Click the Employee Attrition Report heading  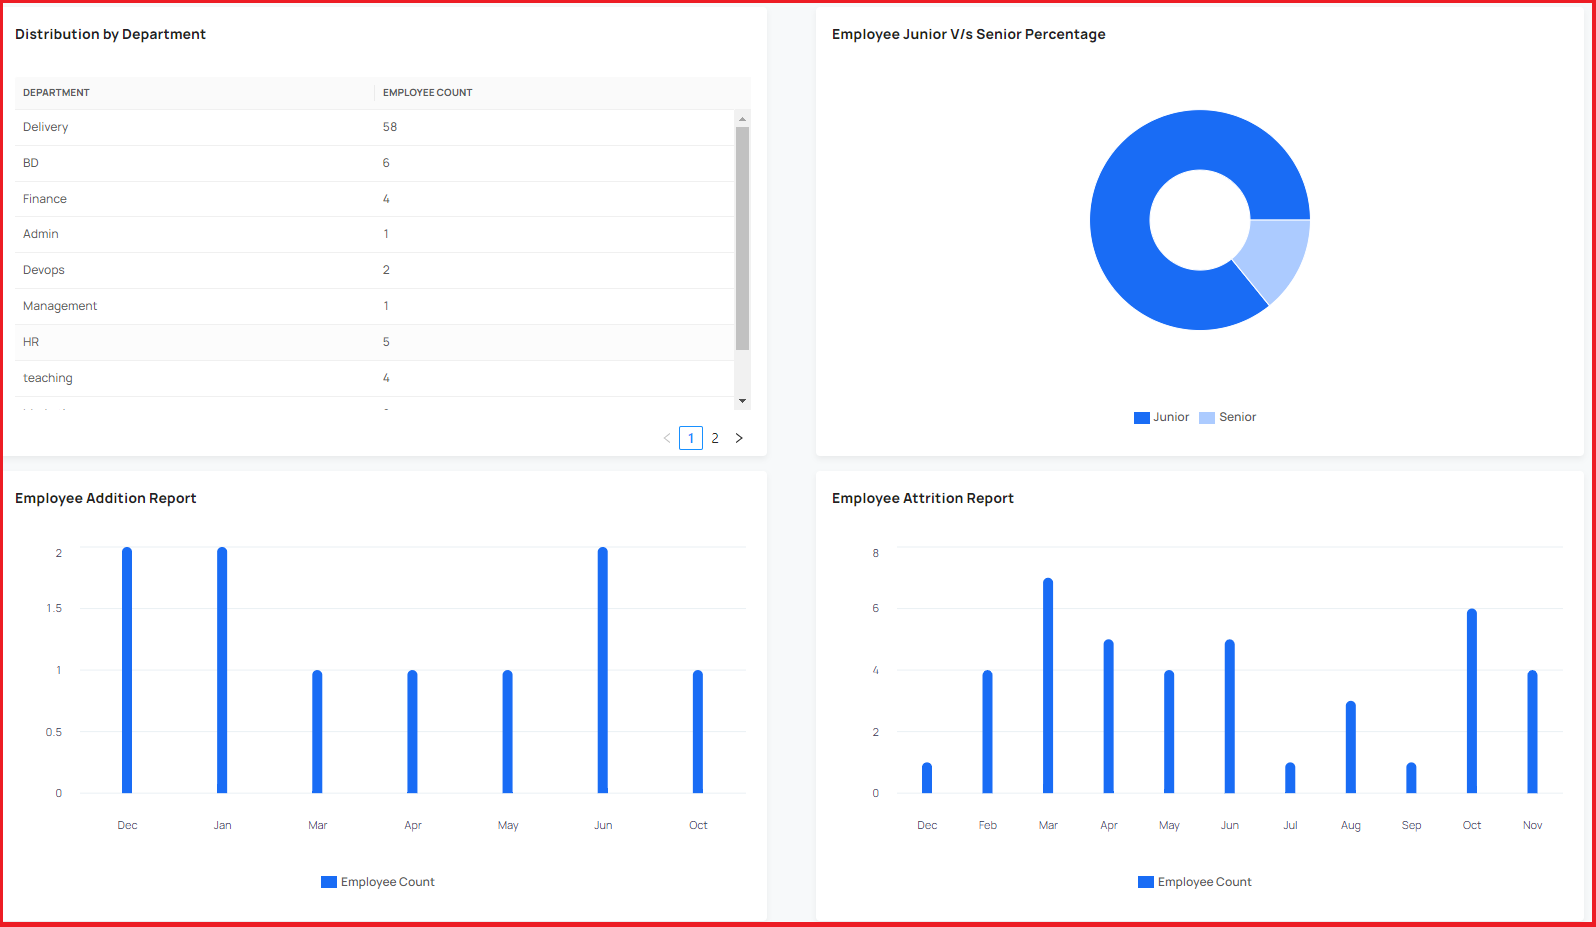click(922, 498)
